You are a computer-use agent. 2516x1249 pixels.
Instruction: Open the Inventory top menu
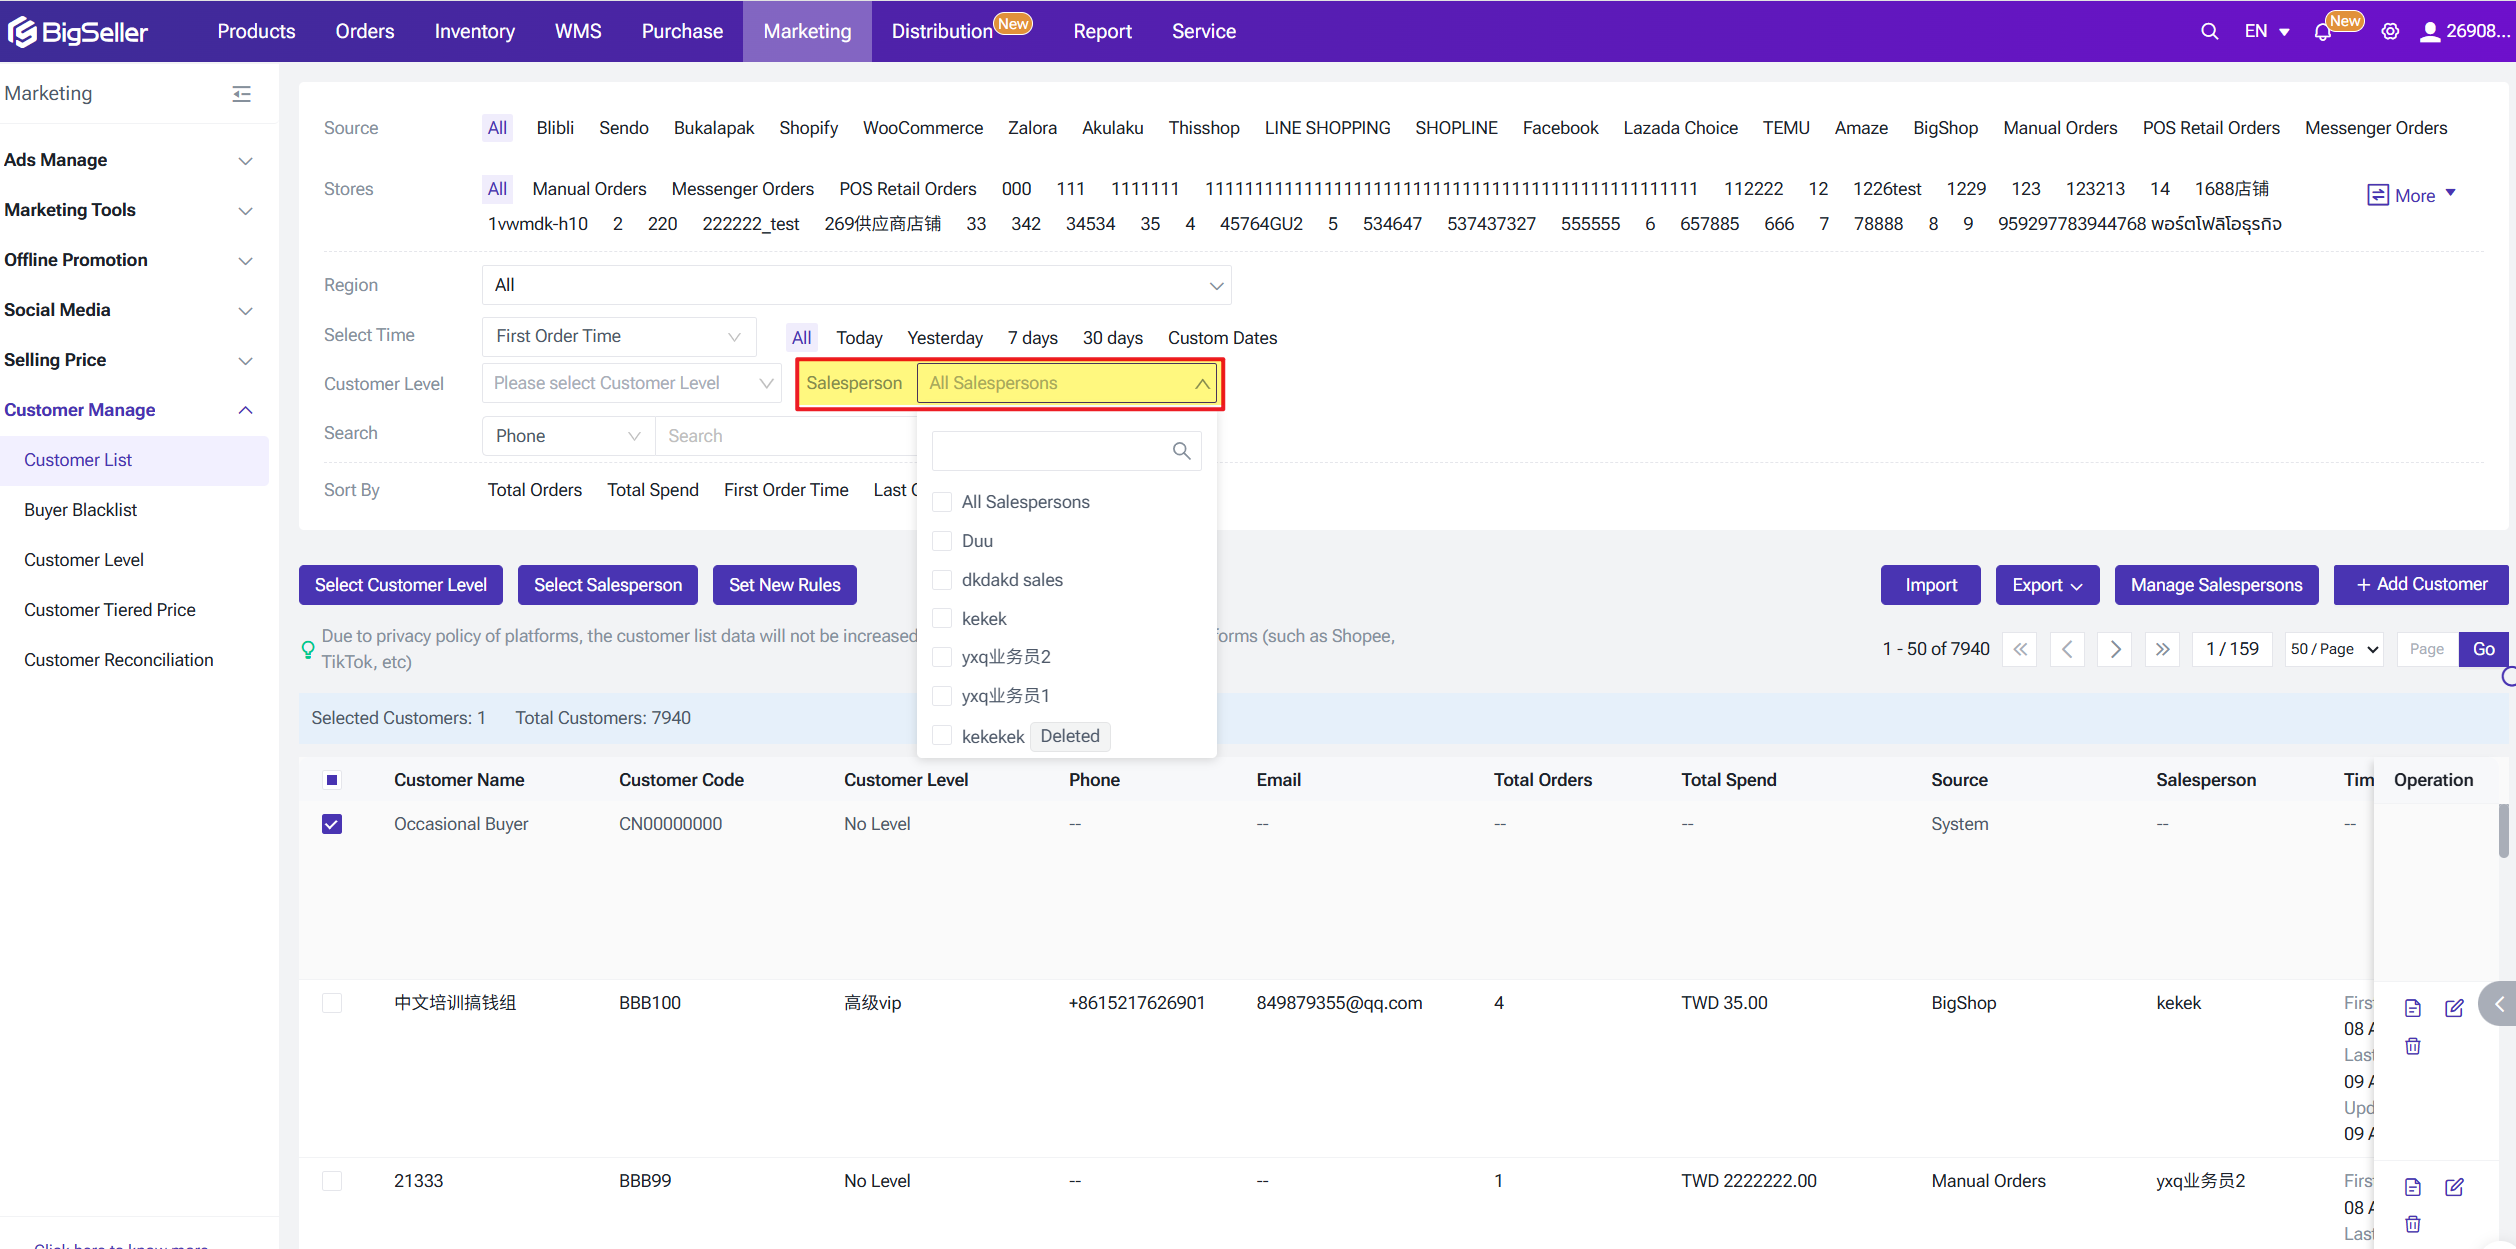tap(474, 31)
